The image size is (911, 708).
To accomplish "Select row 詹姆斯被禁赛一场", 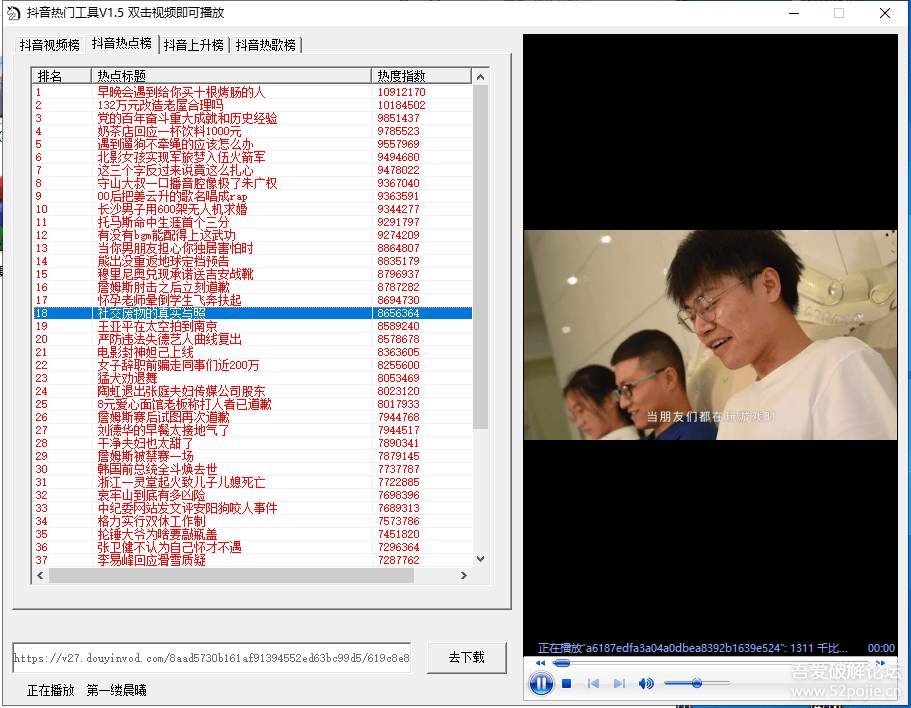I will click(x=252, y=457).
